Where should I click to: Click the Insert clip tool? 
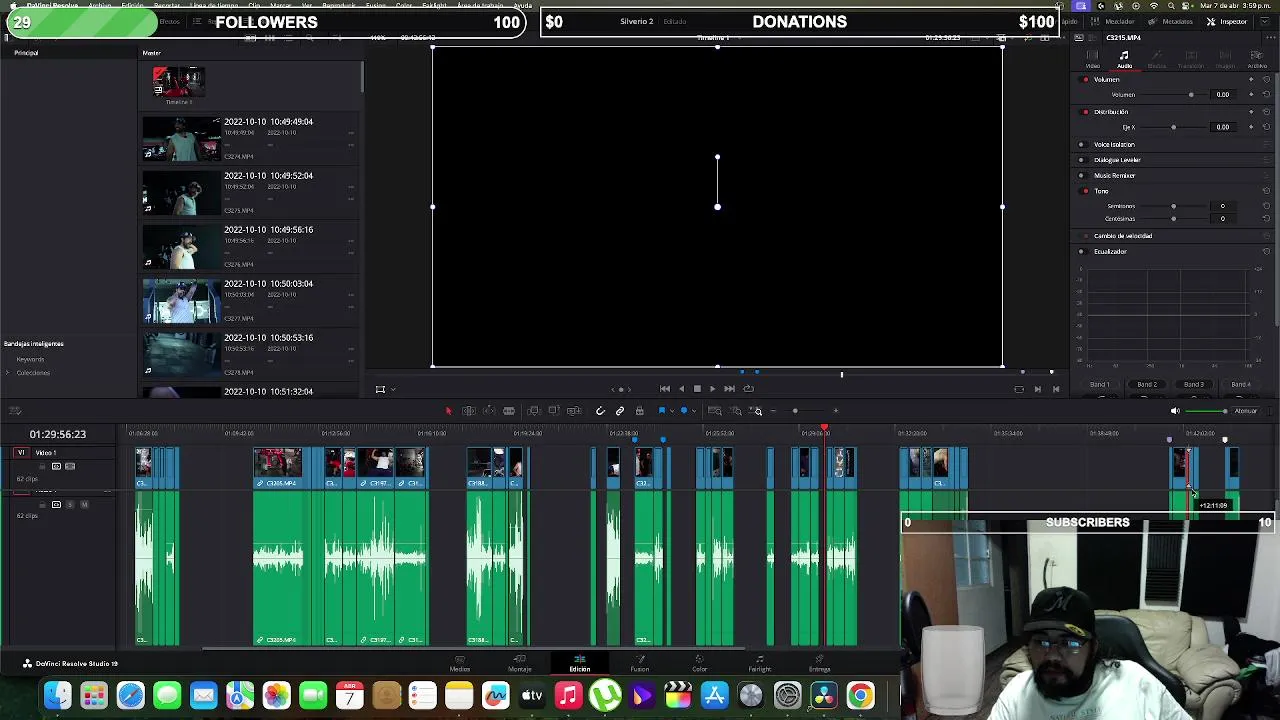(534, 411)
